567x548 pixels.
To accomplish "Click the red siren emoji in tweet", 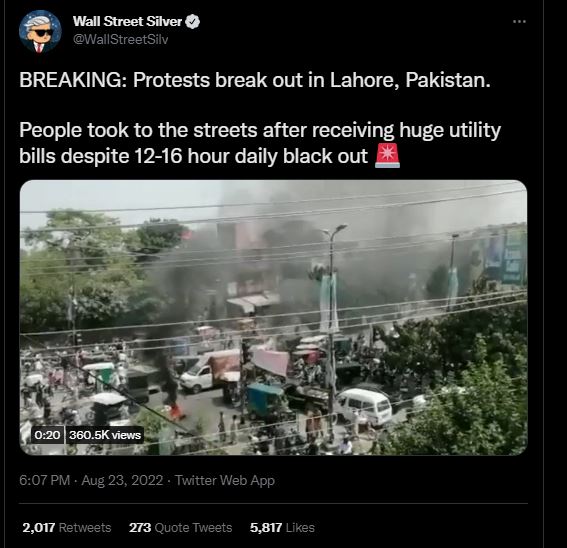I will coord(388,156).
